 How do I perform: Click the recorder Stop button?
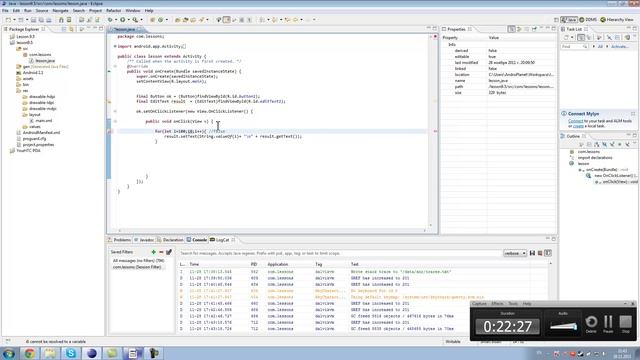click(625, 324)
